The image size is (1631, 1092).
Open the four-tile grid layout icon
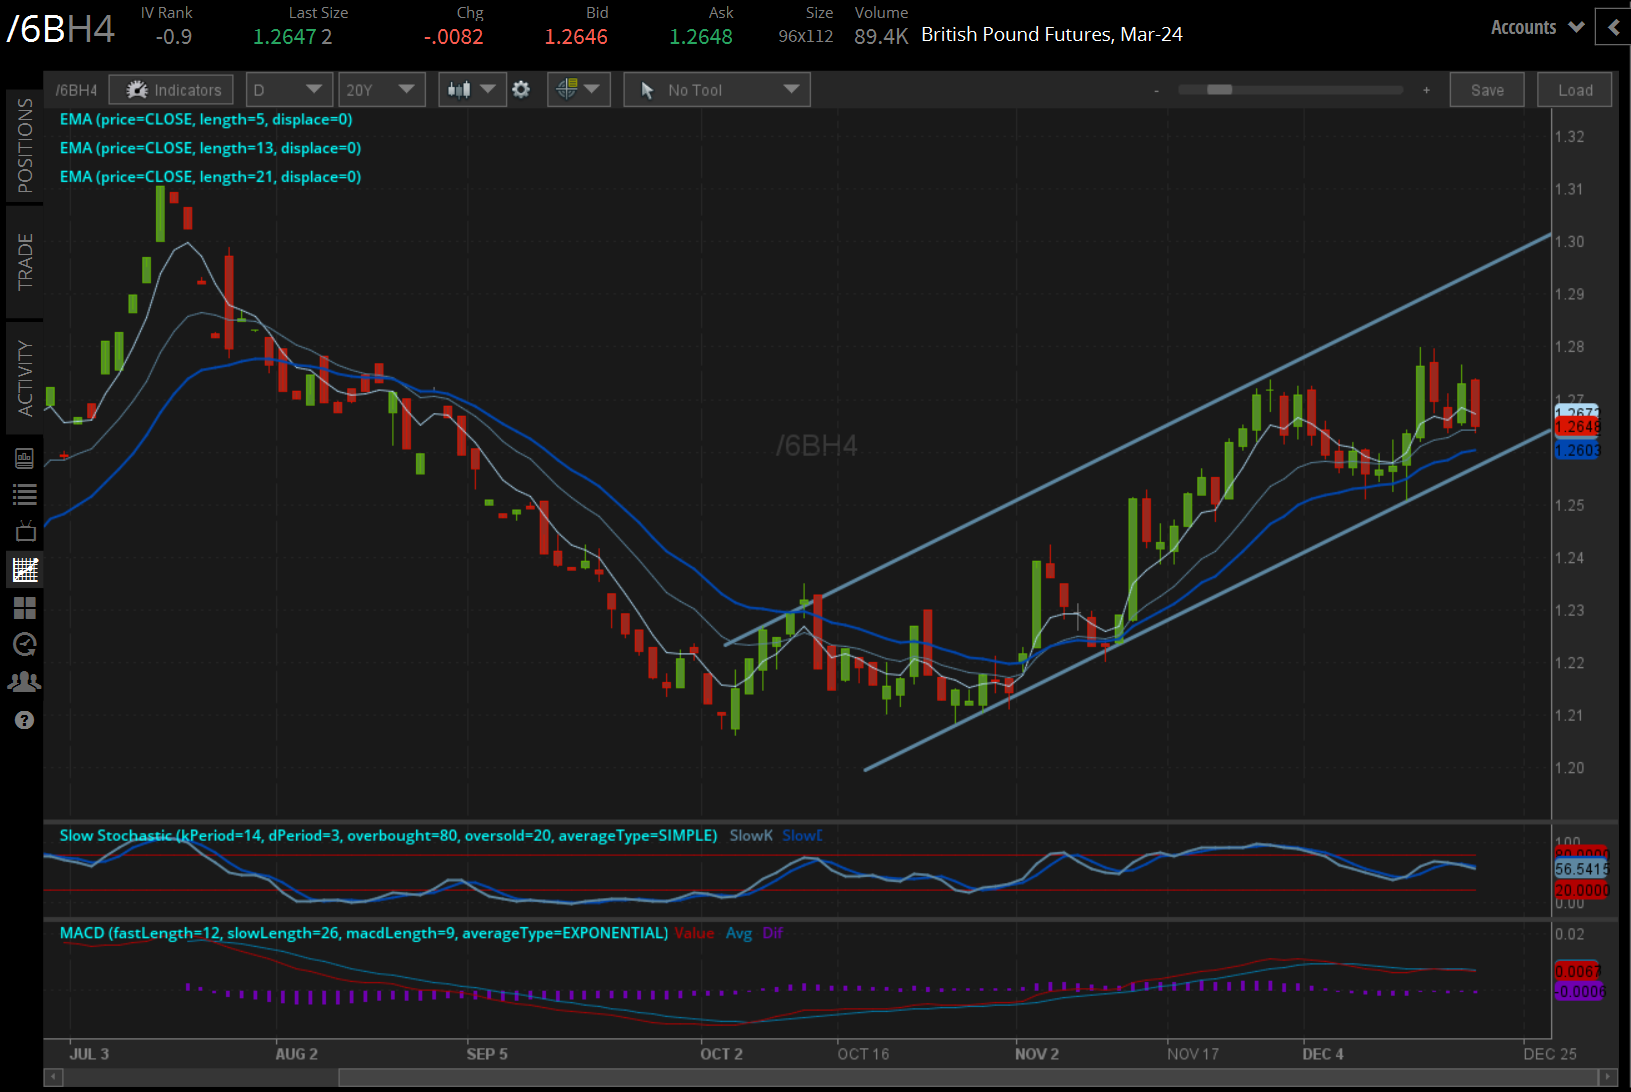tap(24, 608)
